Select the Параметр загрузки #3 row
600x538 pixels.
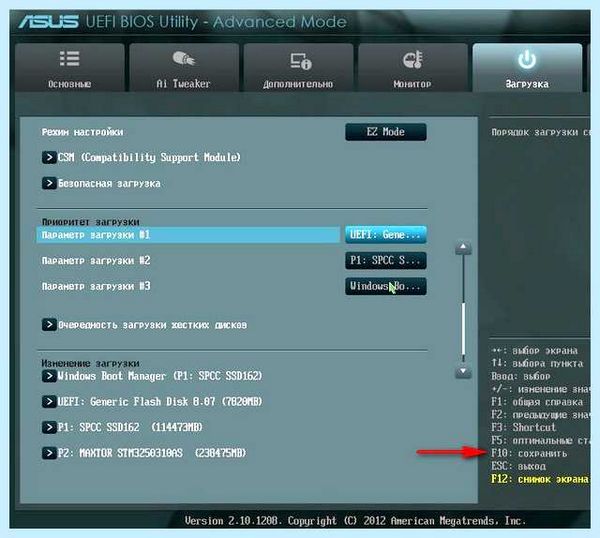coord(188,286)
